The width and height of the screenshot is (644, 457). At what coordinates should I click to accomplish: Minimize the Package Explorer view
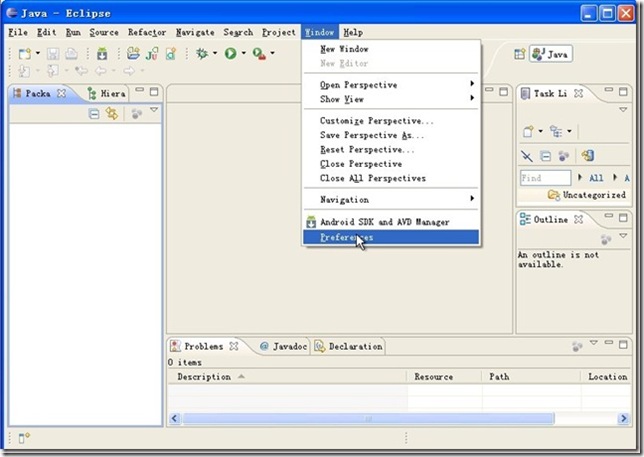click(x=140, y=90)
